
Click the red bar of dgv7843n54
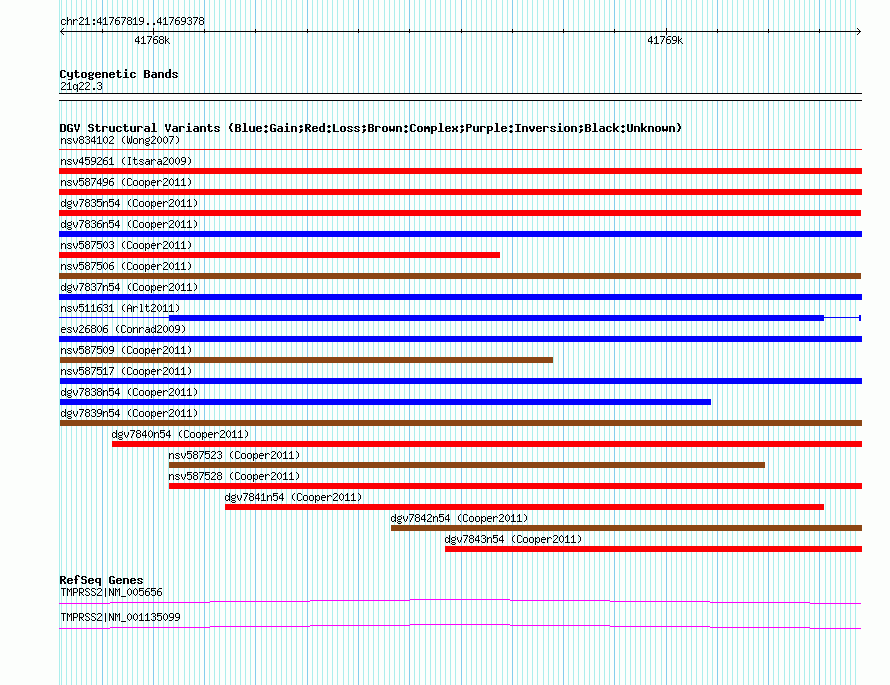[653, 549]
